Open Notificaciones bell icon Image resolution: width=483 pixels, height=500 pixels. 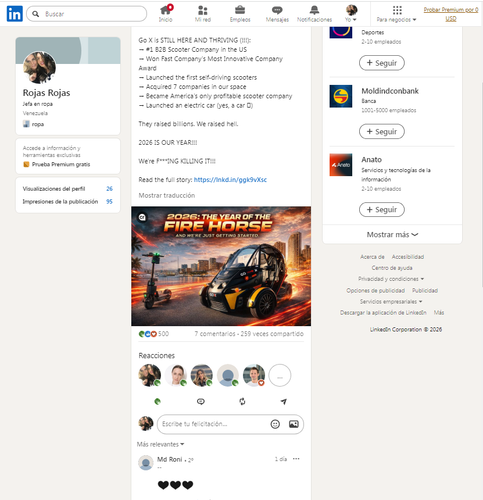point(314,14)
